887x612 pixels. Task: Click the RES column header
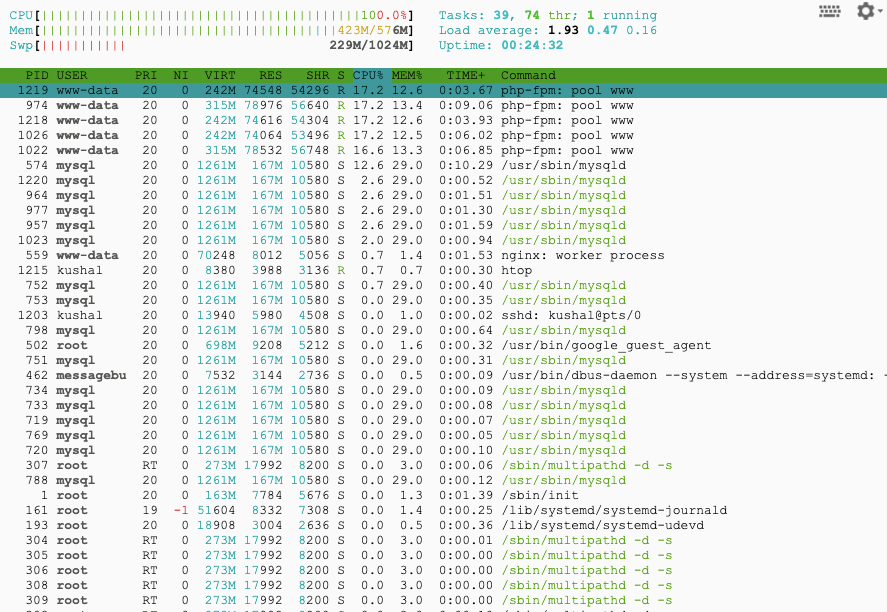coord(270,75)
